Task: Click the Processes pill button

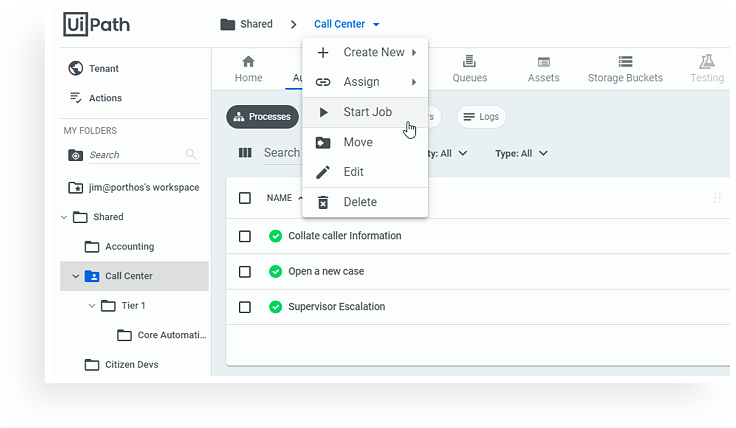Action: coord(262,117)
